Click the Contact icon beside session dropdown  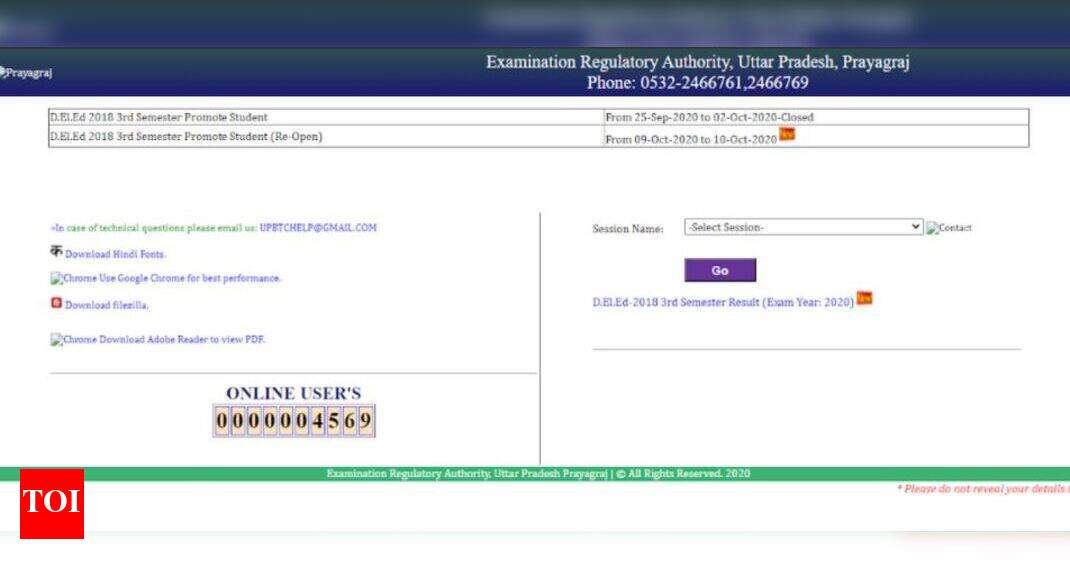point(935,228)
